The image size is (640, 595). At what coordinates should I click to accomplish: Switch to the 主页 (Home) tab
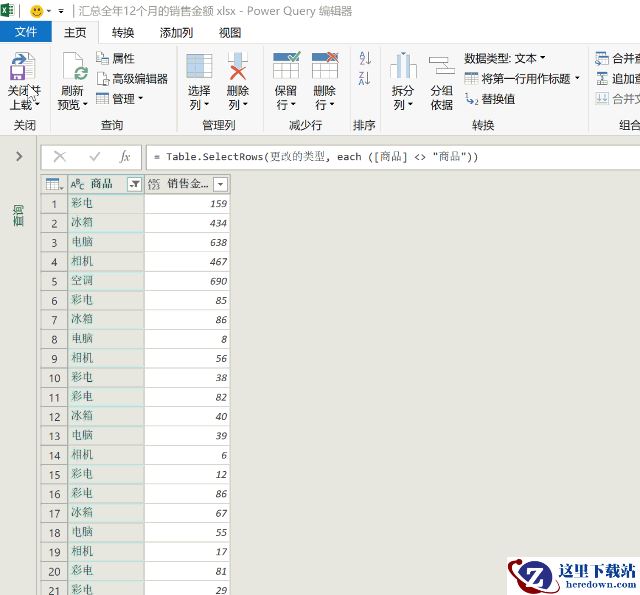click(x=75, y=32)
